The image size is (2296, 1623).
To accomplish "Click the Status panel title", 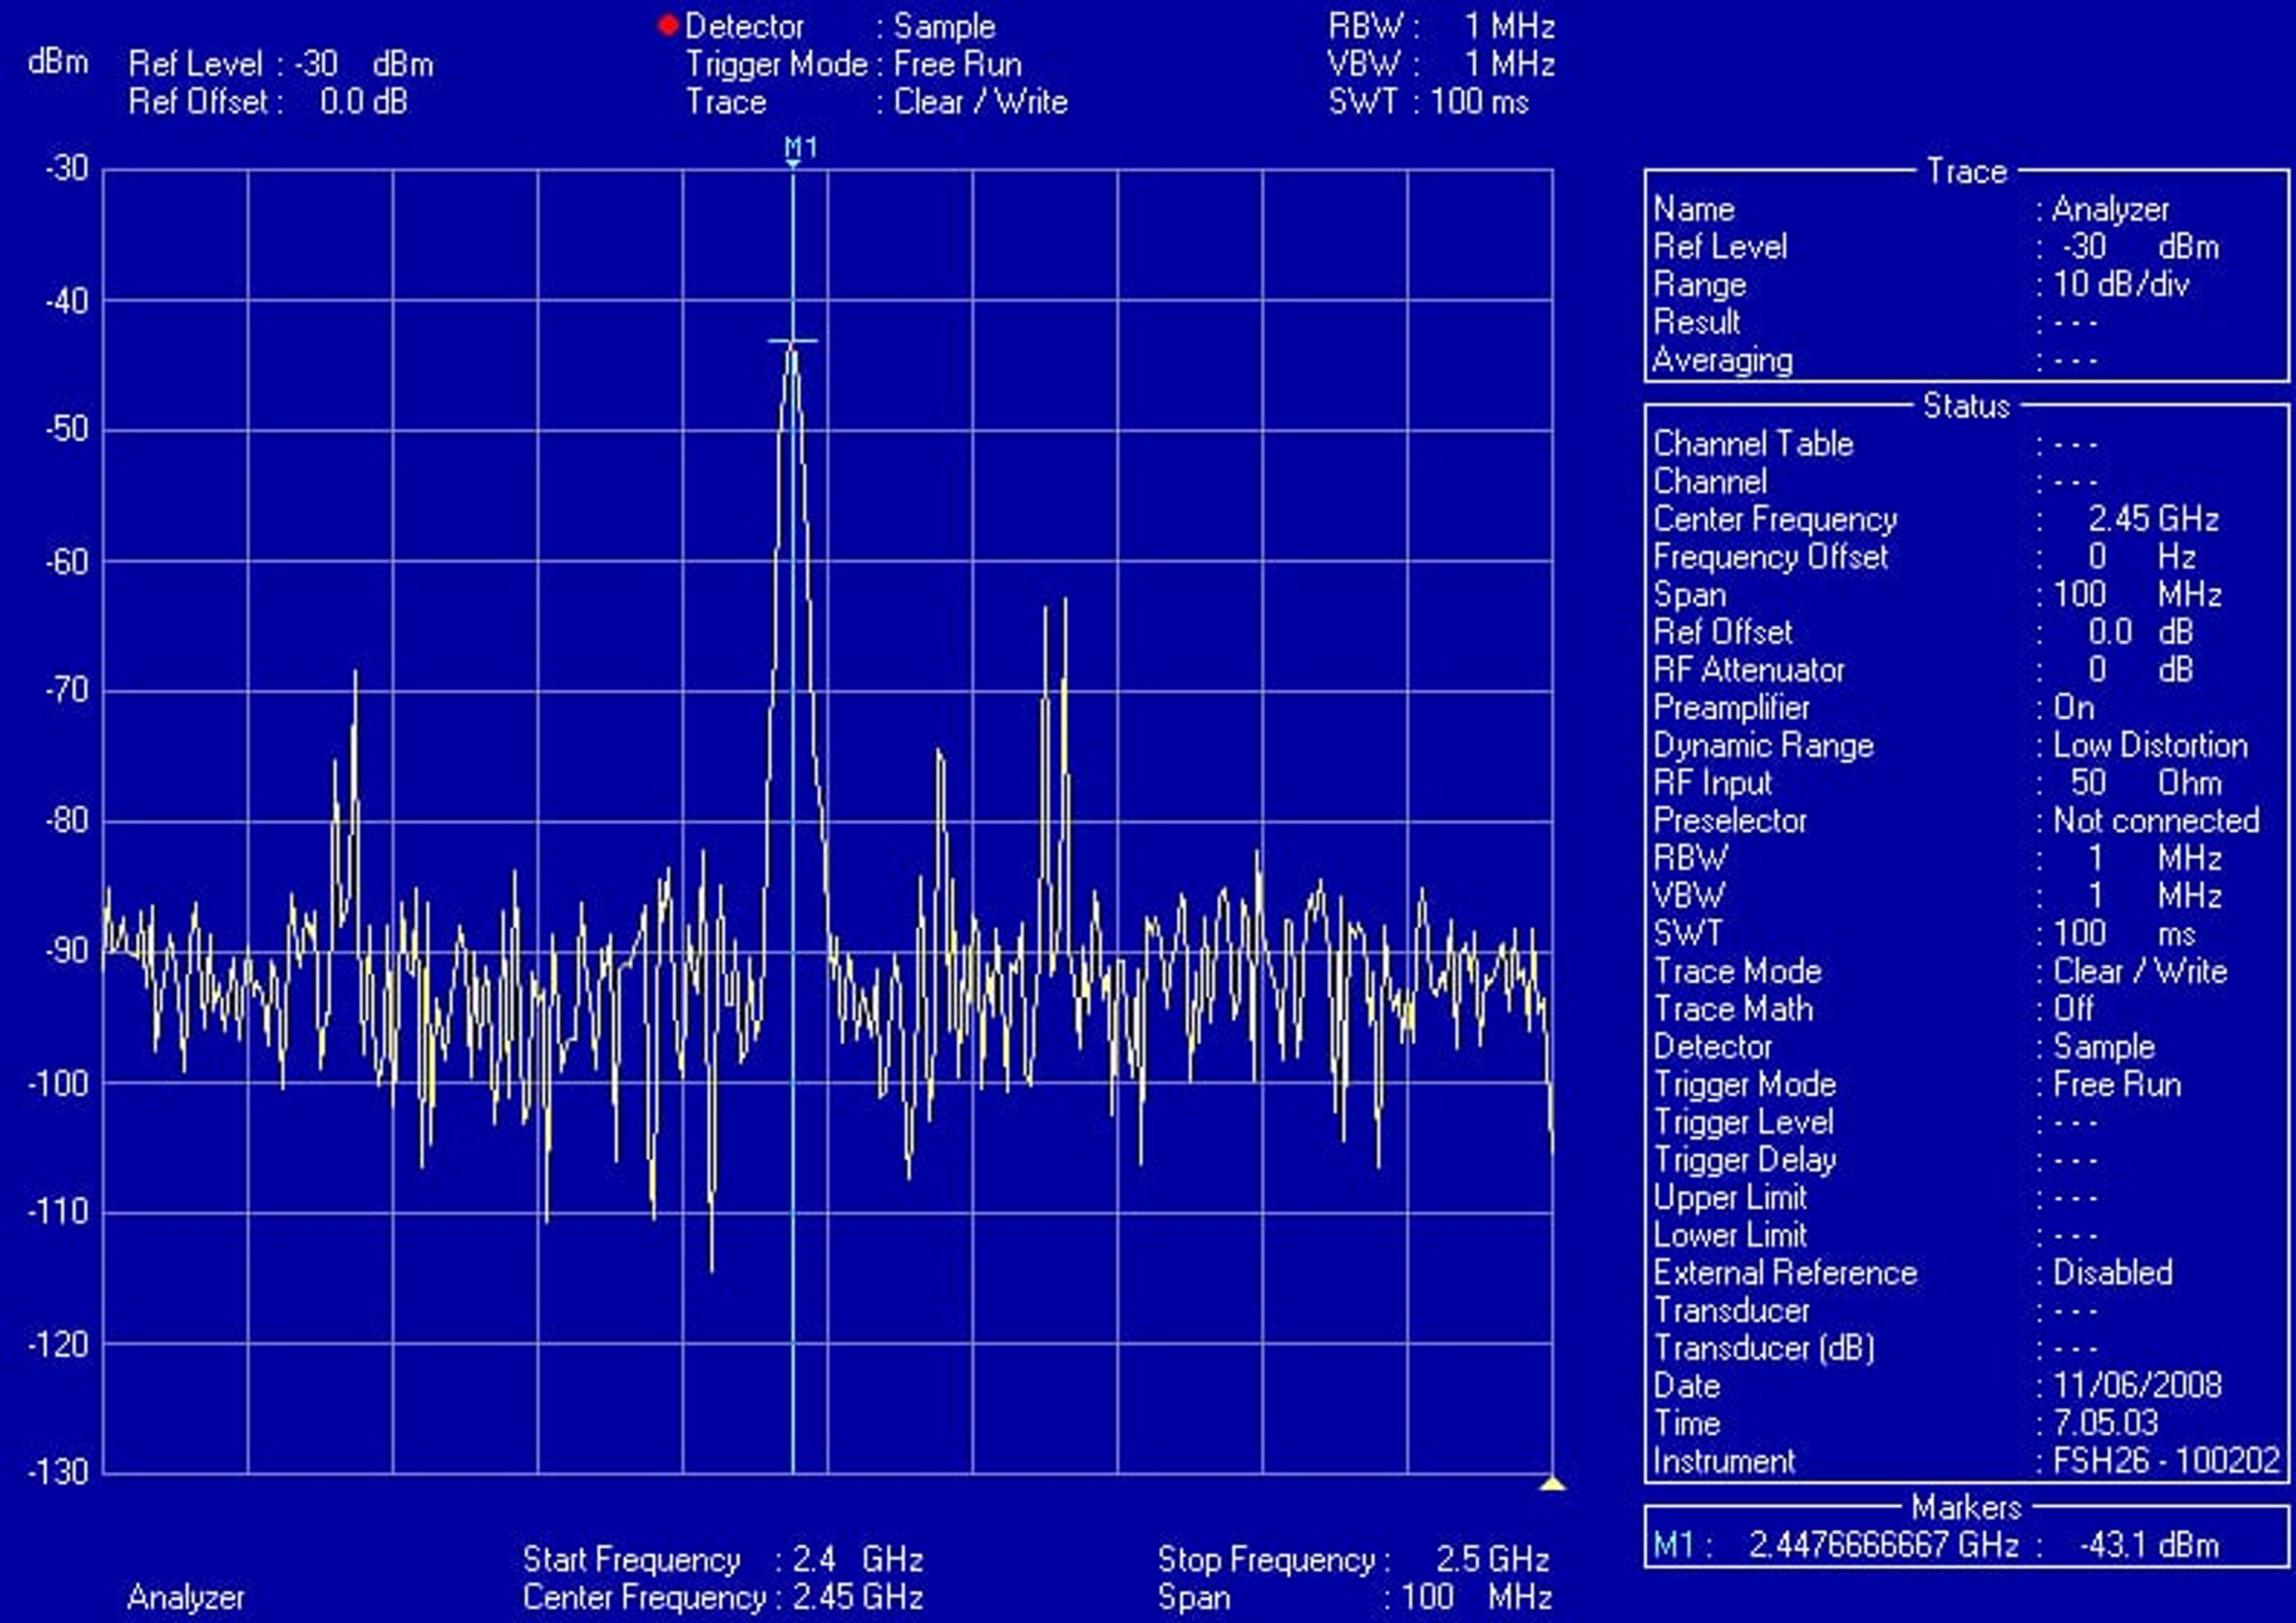I will pyautogui.click(x=1966, y=406).
